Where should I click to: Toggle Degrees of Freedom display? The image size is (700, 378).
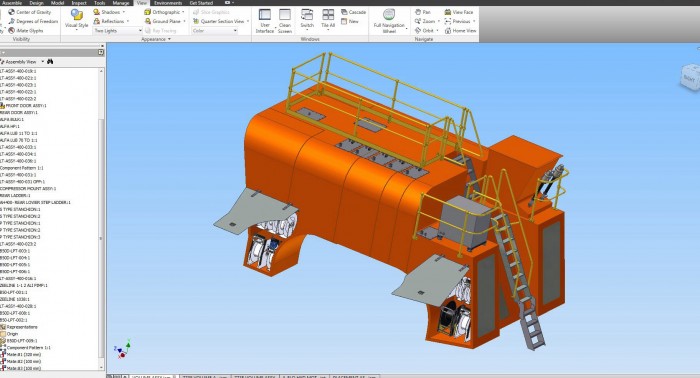(33, 21)
